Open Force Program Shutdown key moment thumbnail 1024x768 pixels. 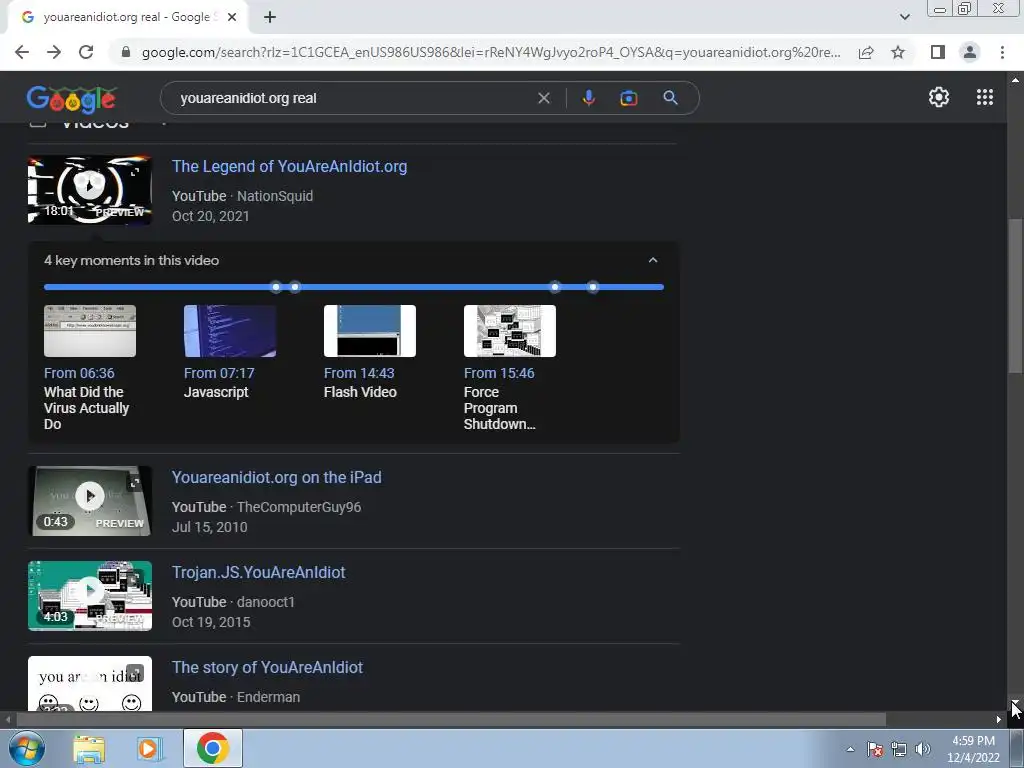point(510,331)
